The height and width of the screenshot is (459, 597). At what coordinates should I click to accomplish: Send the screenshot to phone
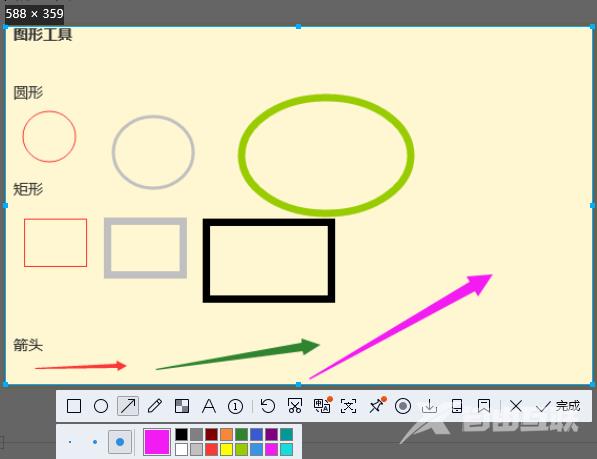pos(457,406)
